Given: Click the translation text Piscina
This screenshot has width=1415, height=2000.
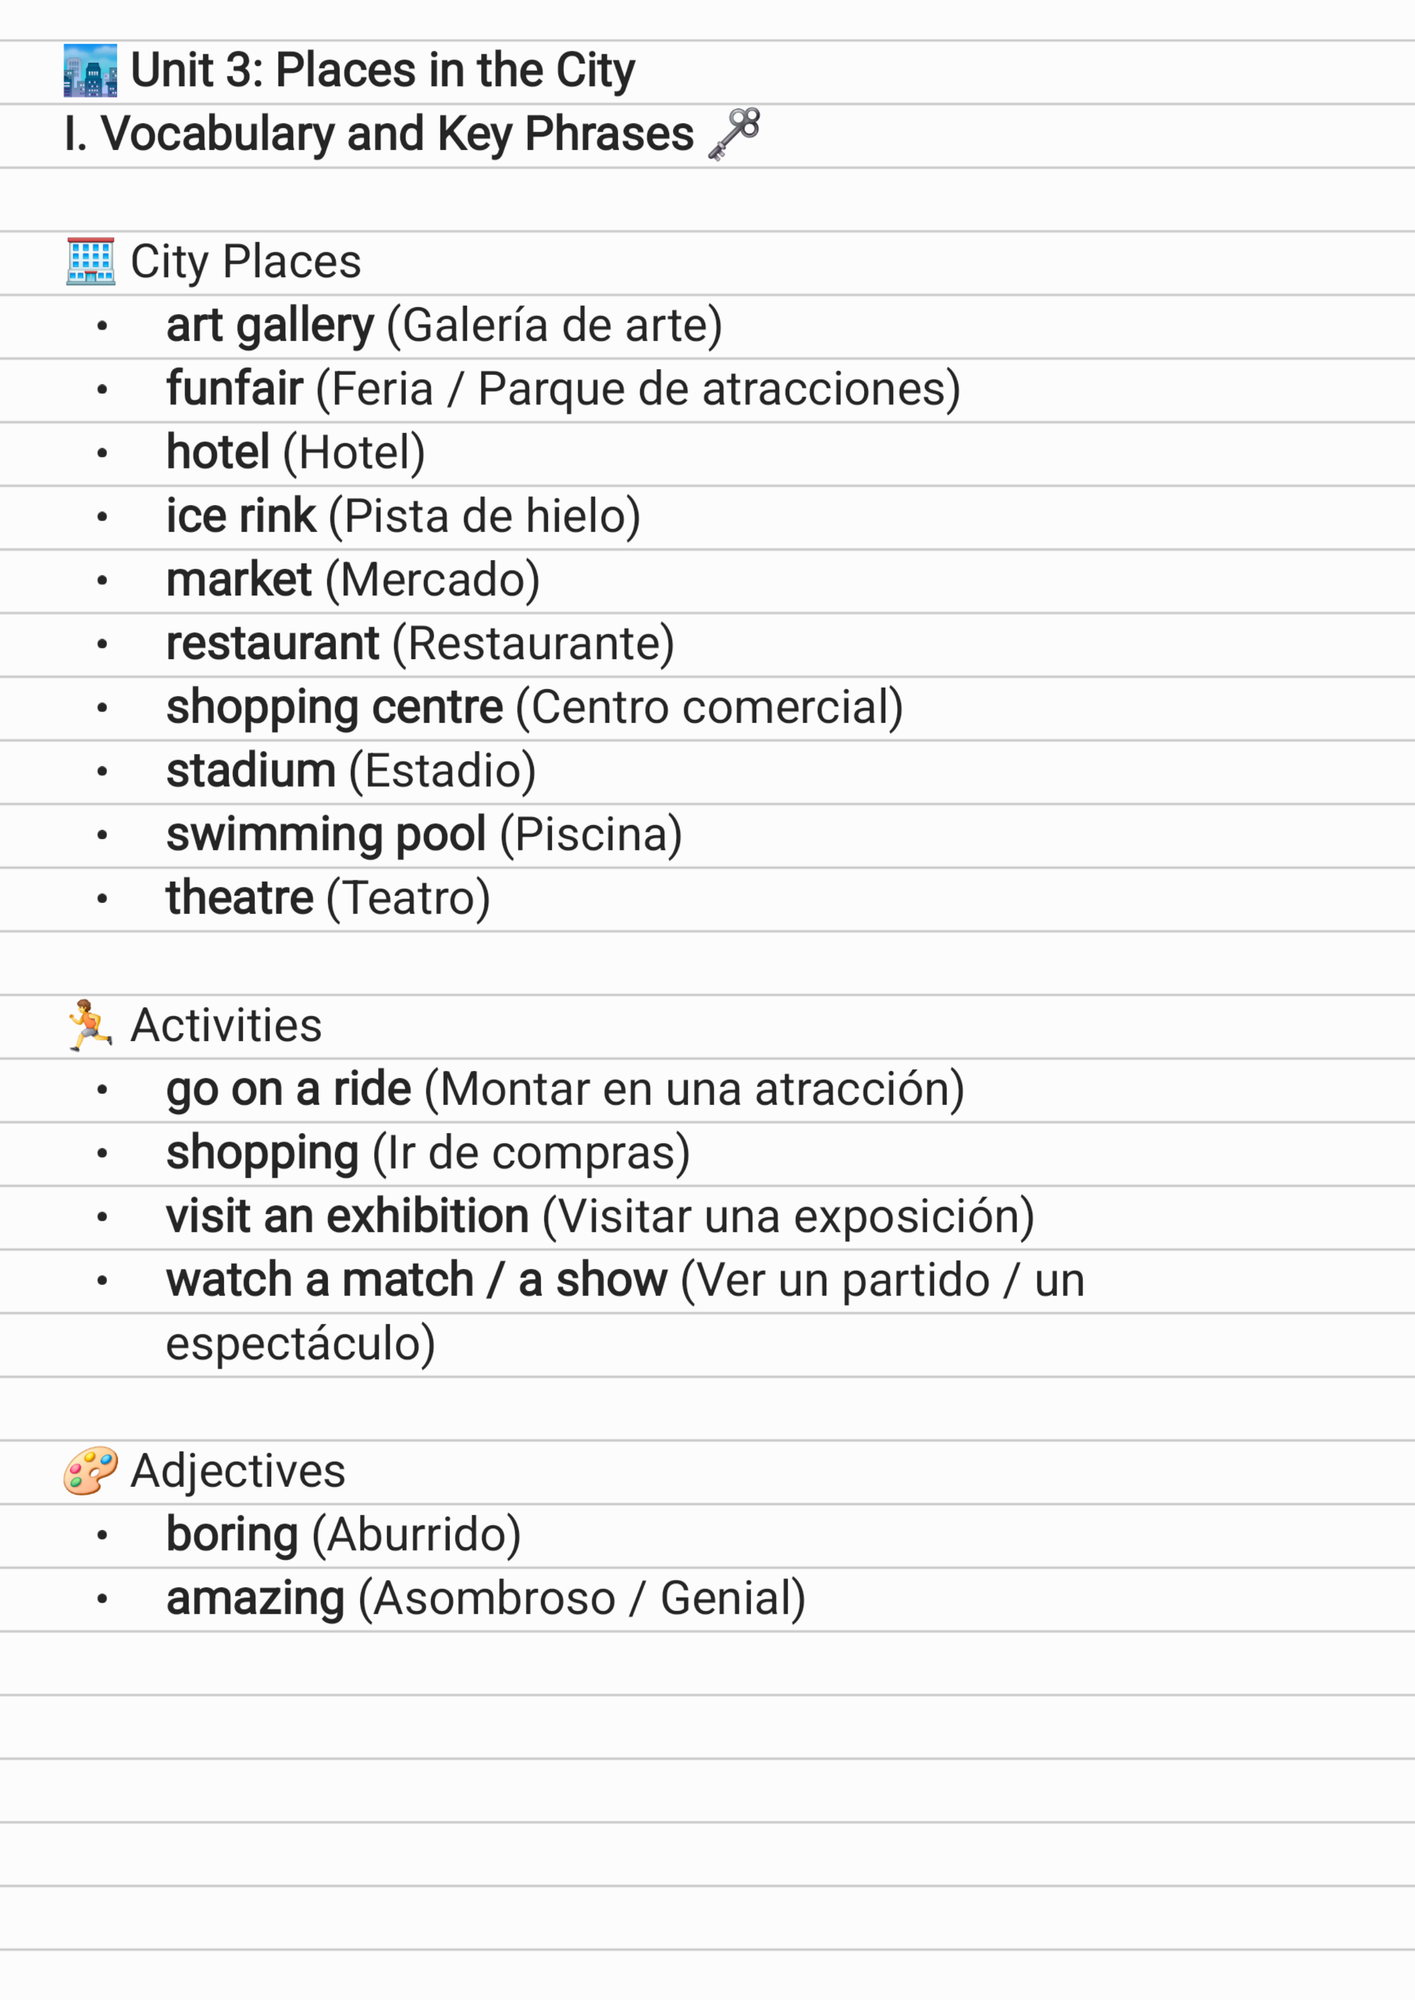Looking at the screenshot, I should [591, 834].
